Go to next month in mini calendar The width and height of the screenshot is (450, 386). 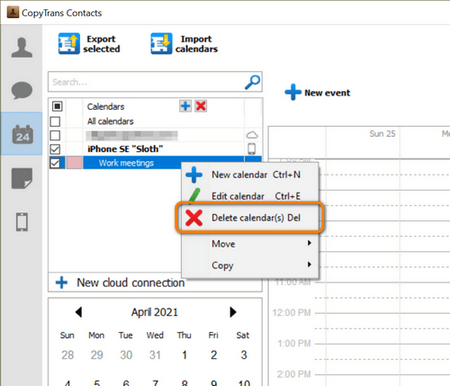point(233,312)
